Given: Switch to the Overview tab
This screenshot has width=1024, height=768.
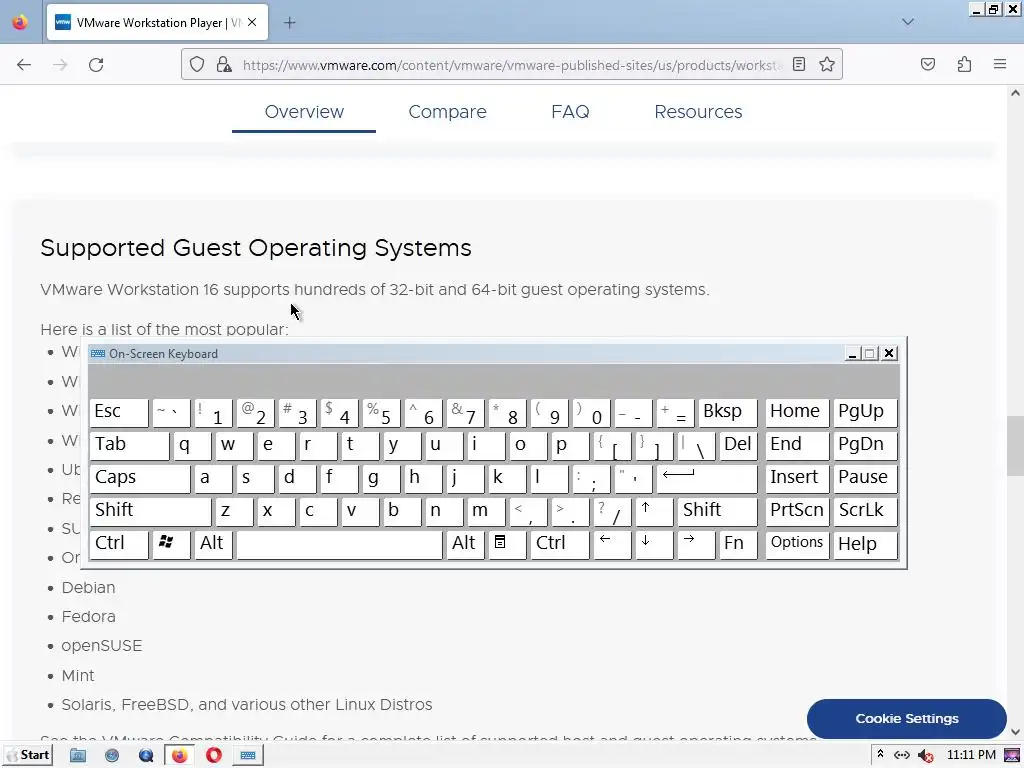Looking at the screenshot, I should 304,112.
